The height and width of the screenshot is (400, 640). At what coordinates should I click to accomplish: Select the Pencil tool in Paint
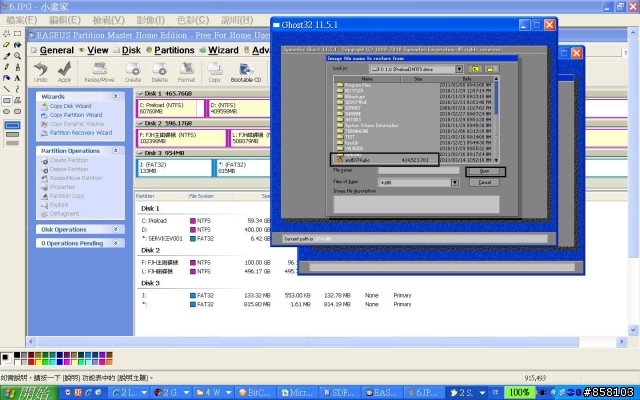click(7, 67)
